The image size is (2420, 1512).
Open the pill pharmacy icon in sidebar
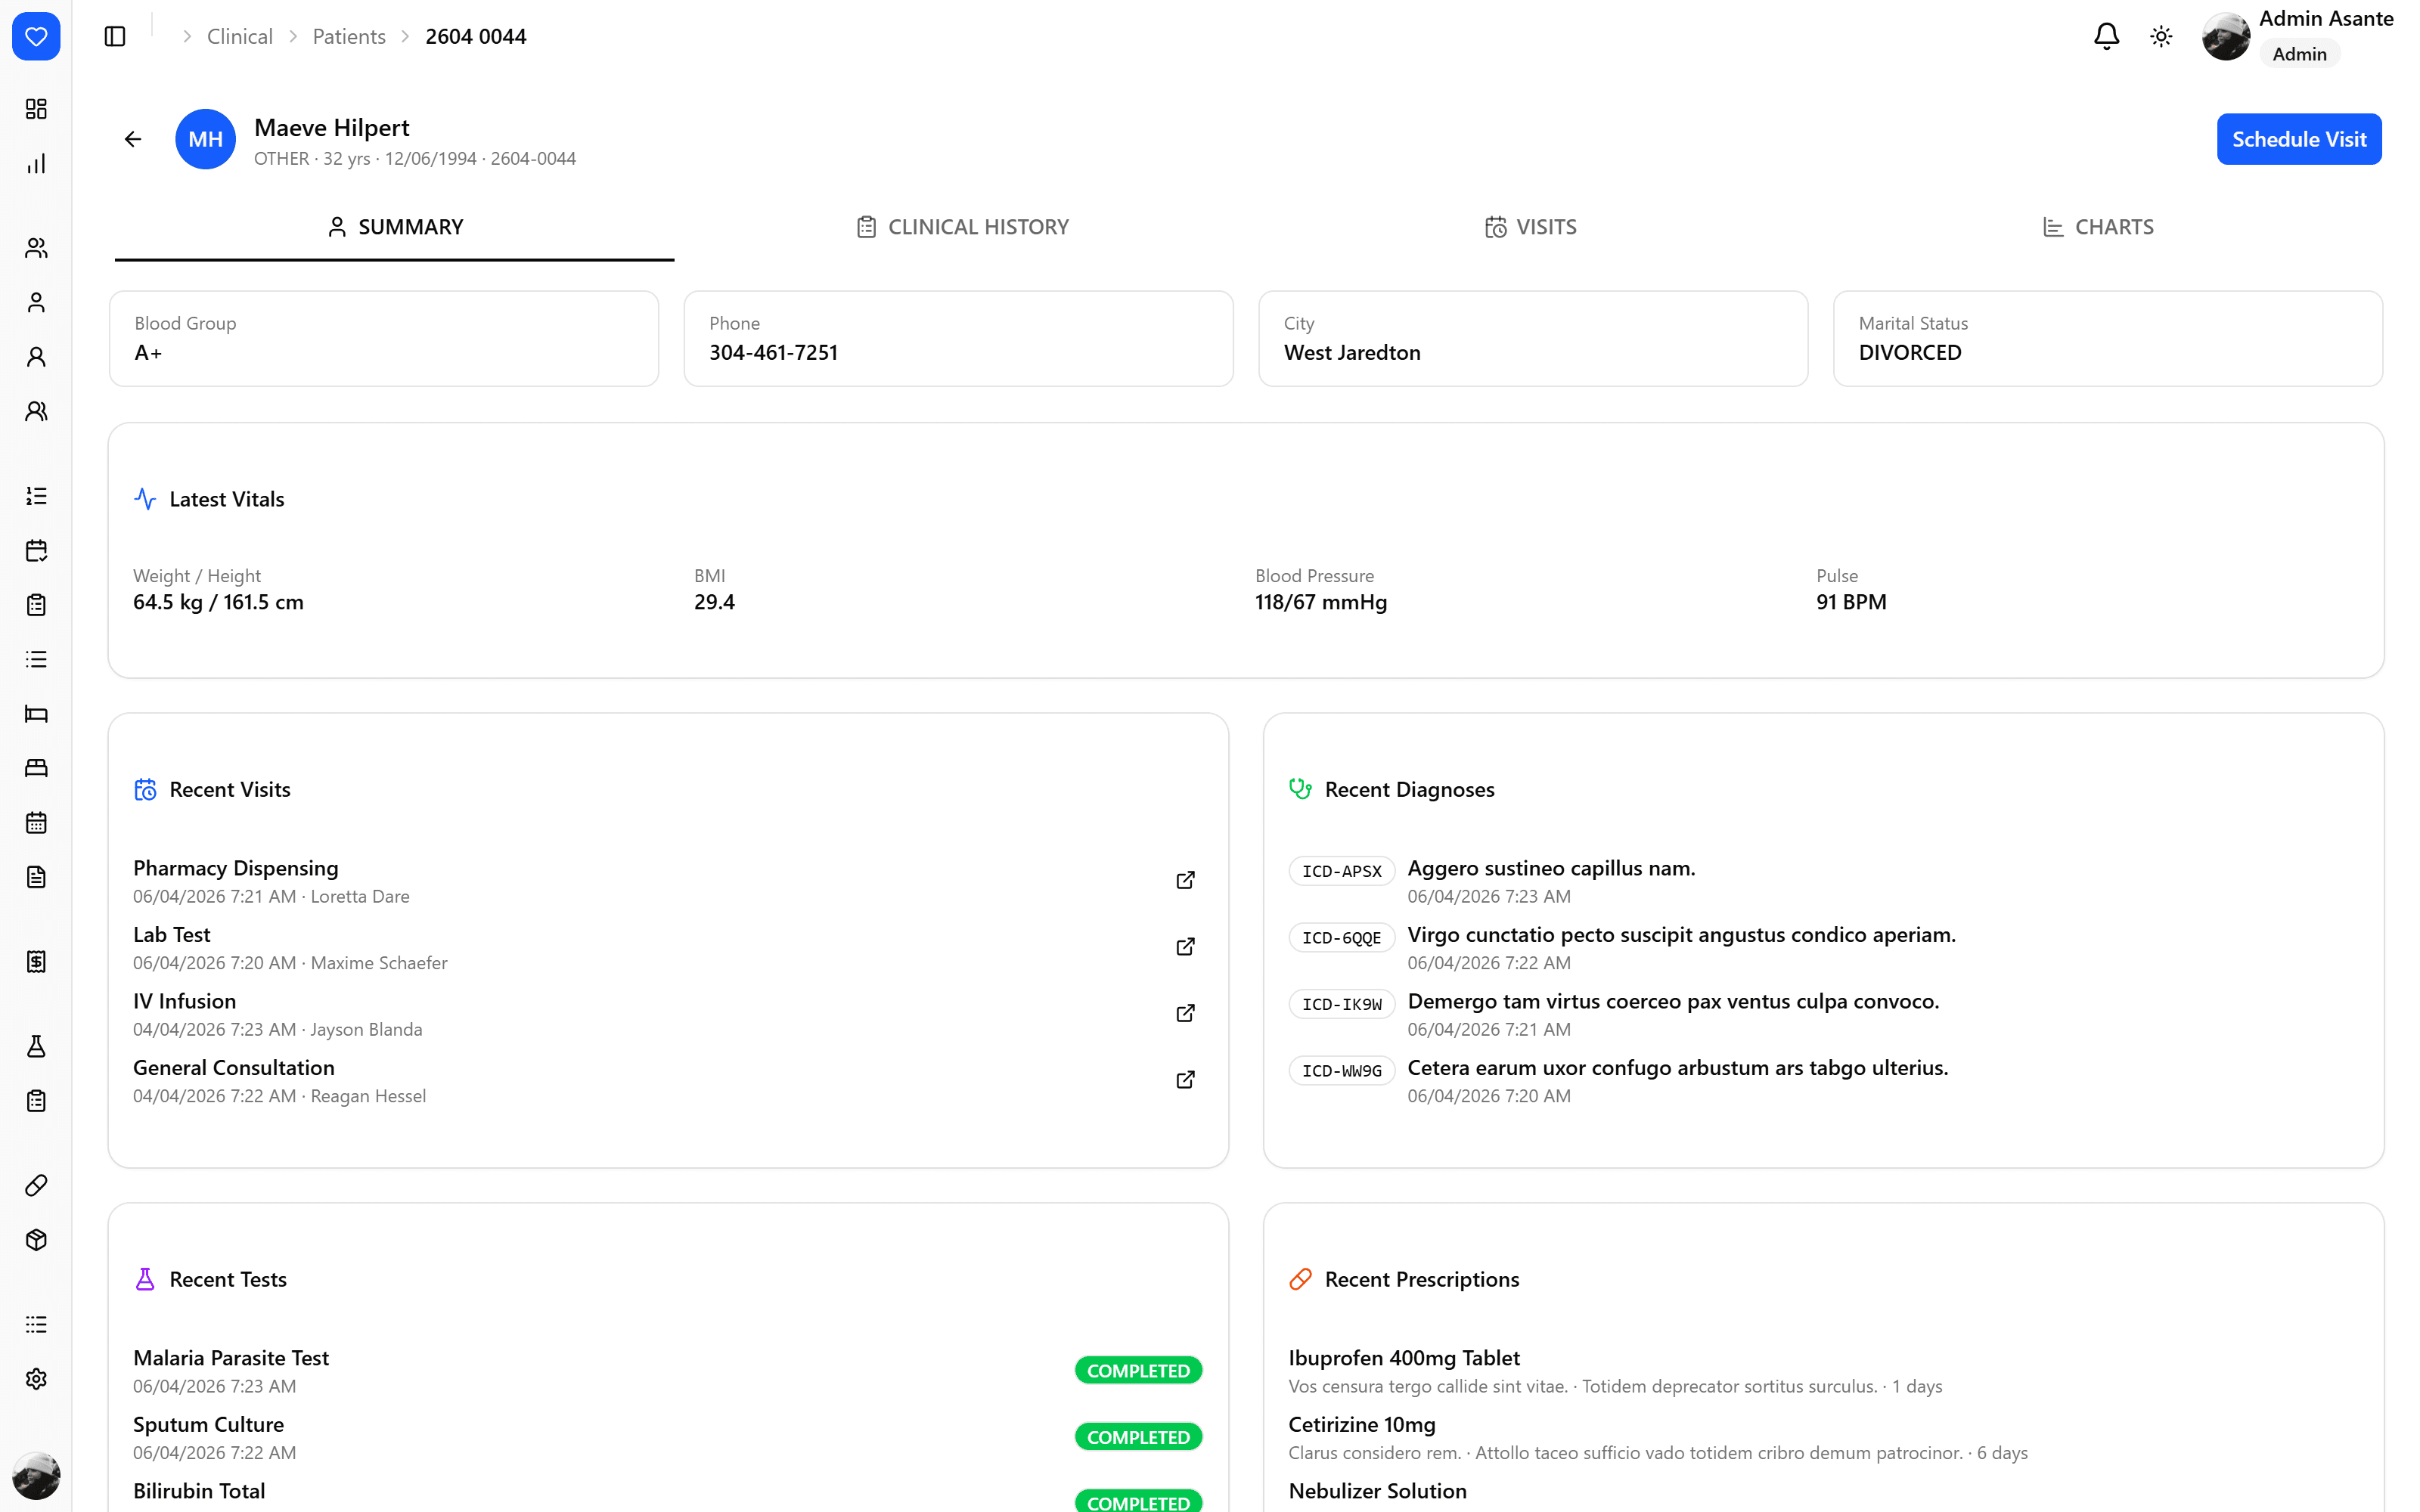[x=36, y=1186]
